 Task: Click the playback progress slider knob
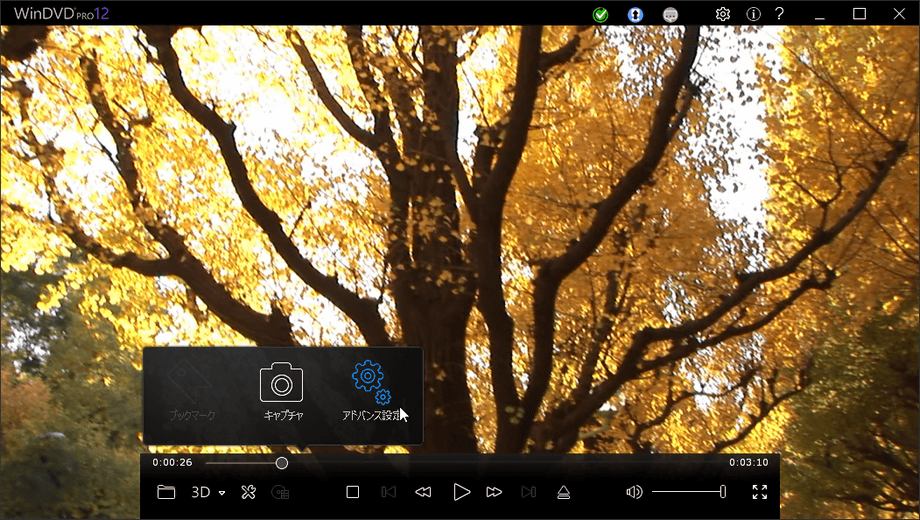282,463
